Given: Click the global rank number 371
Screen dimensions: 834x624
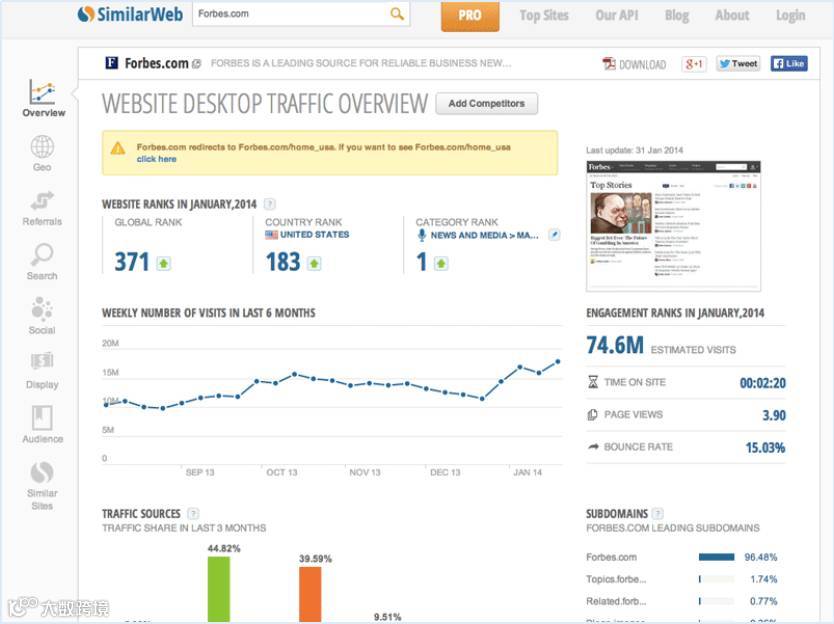Looking at the screenshot, I should click(x=132, y=262).
